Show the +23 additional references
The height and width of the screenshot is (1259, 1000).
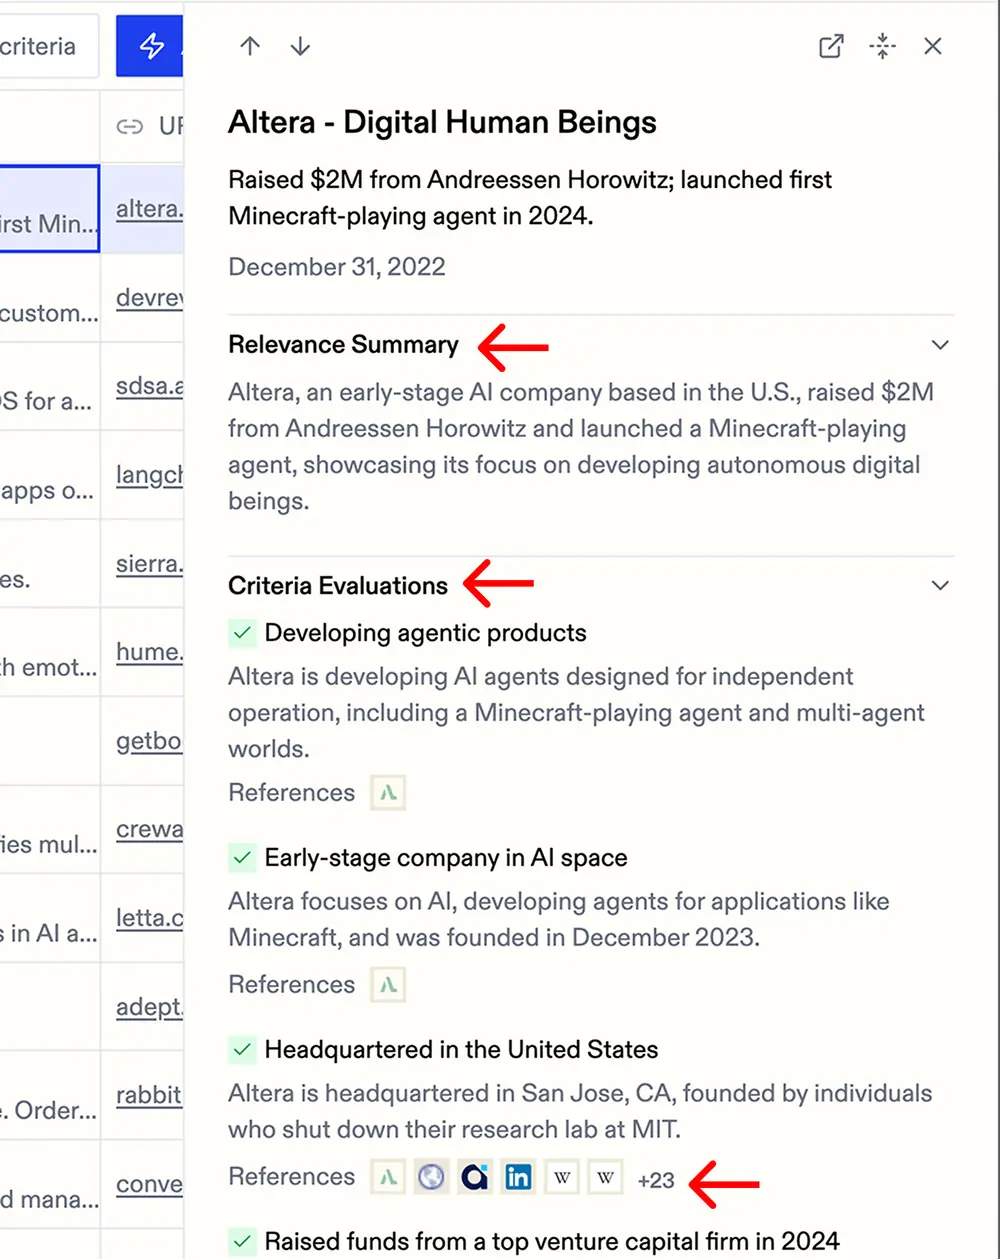pos(656,1180)
